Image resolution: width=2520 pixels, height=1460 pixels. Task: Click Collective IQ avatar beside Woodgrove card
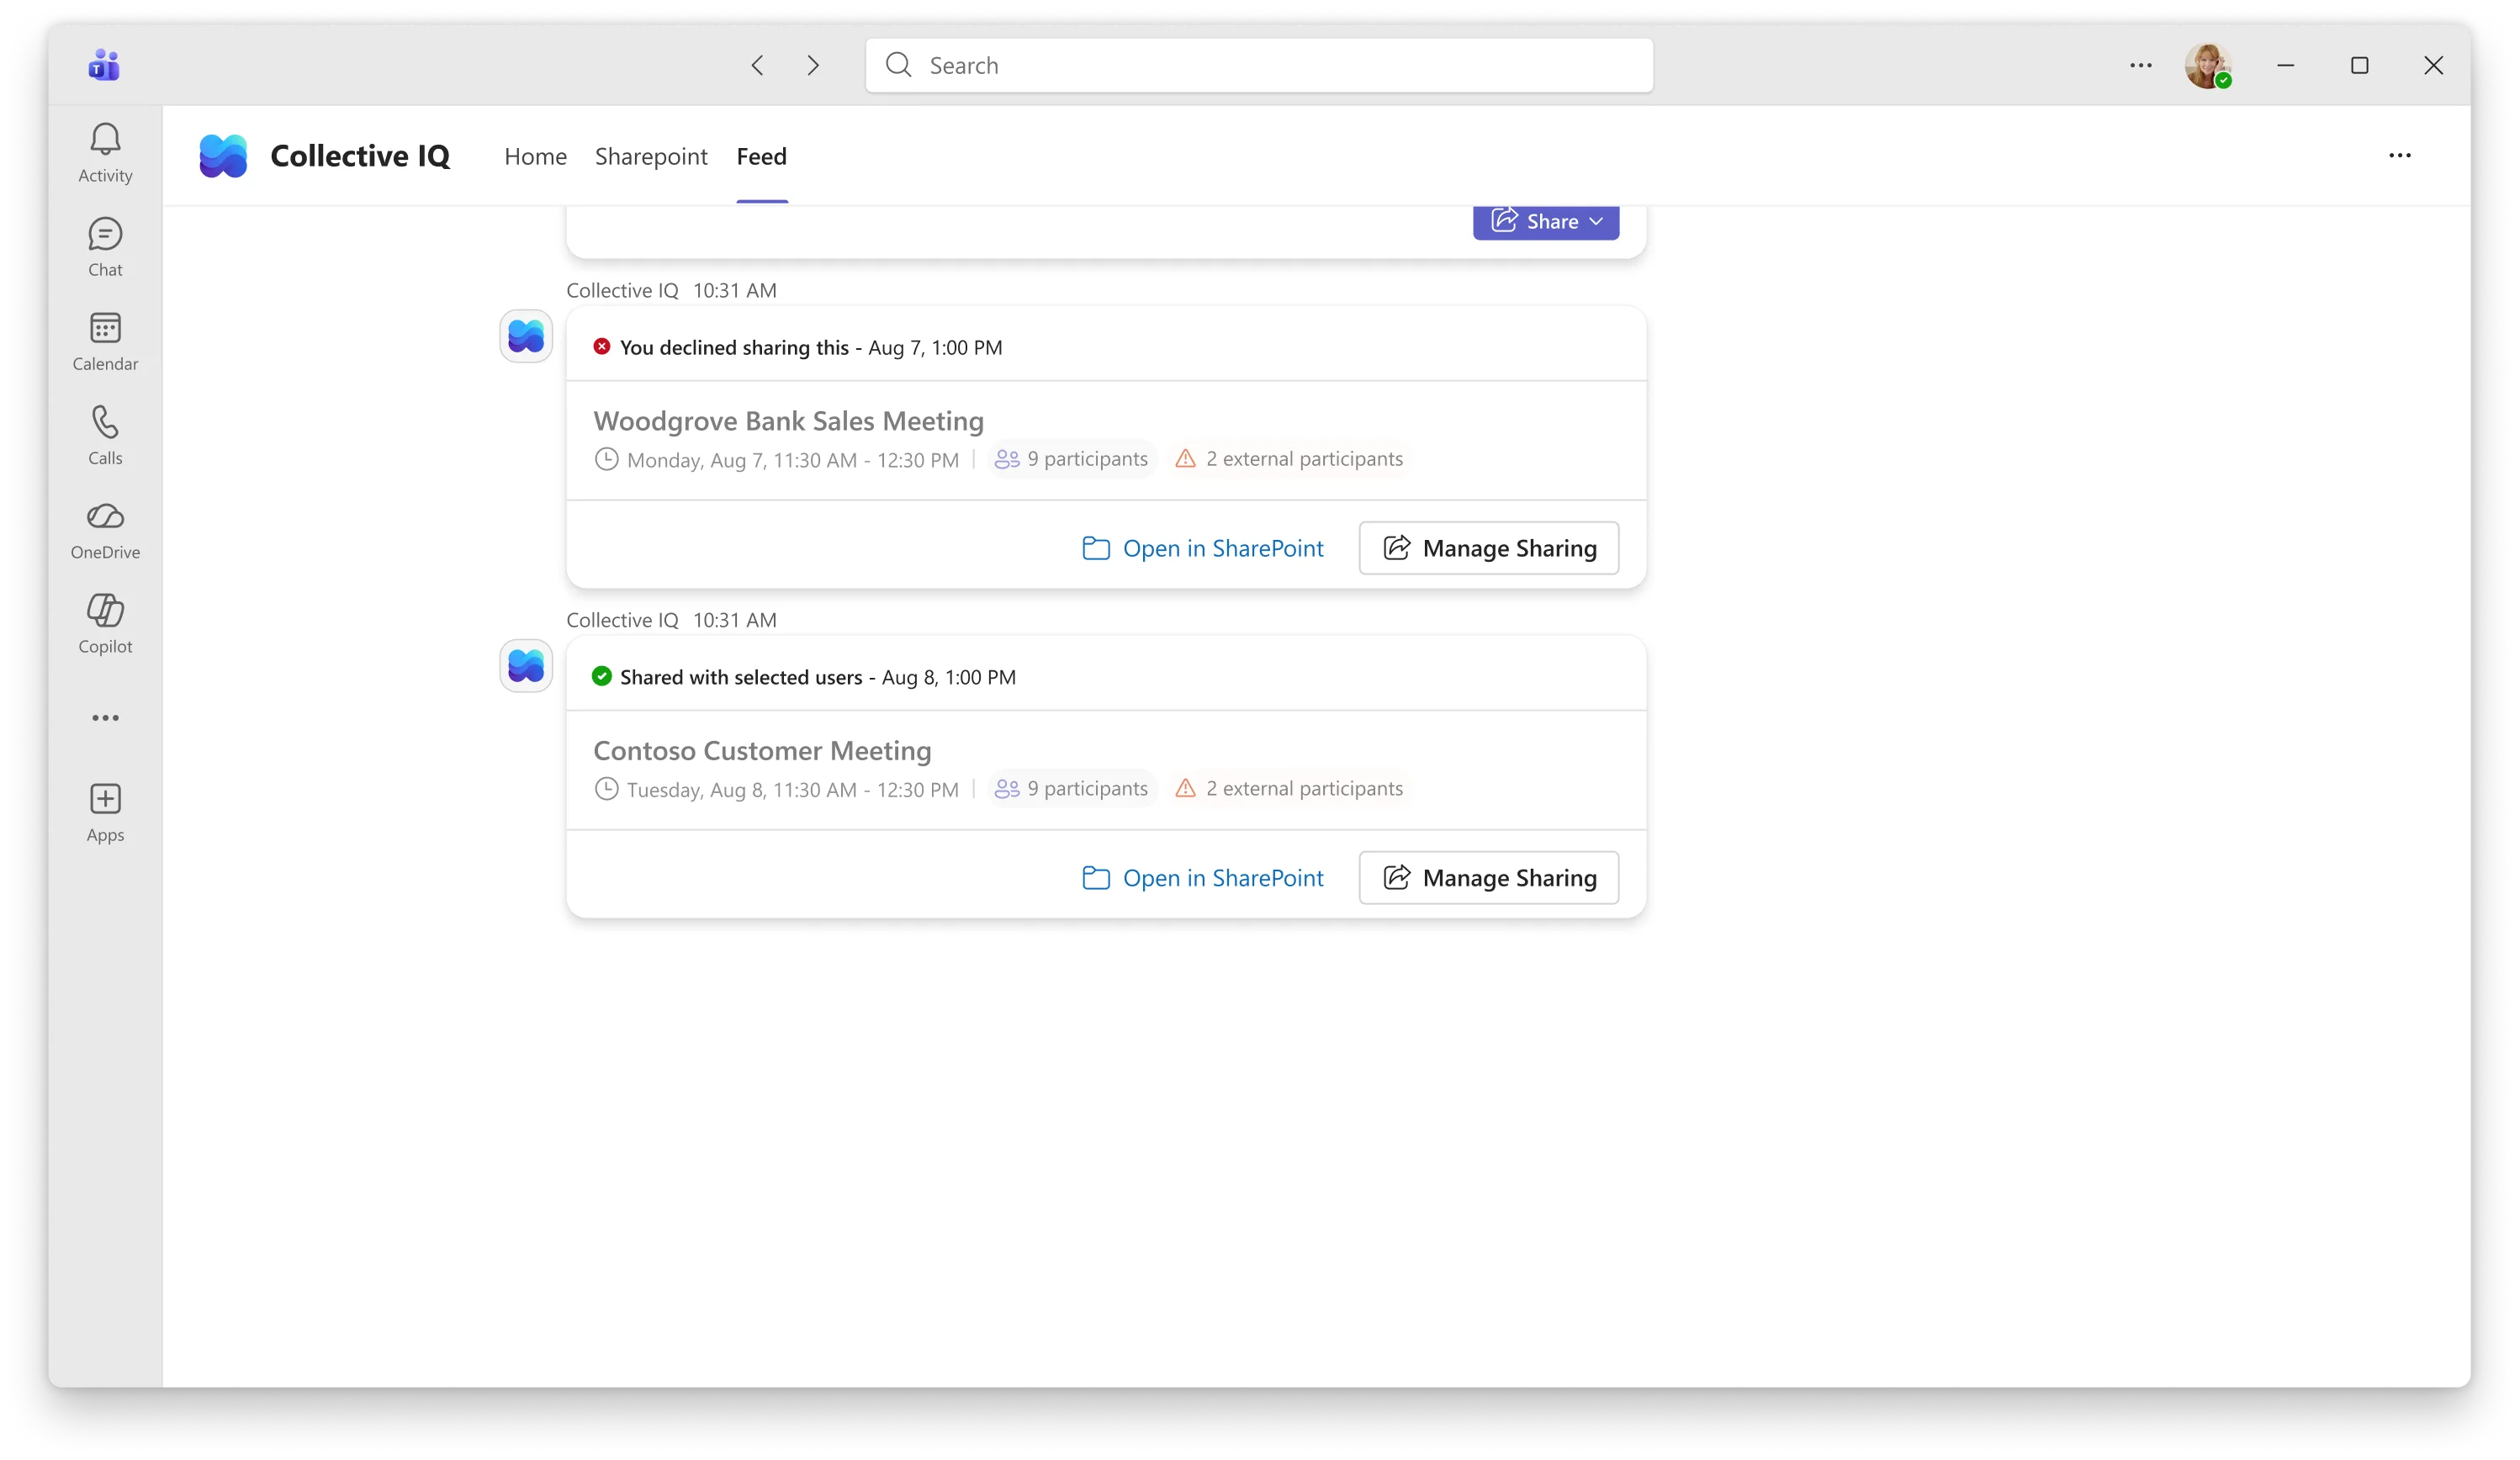526,336
